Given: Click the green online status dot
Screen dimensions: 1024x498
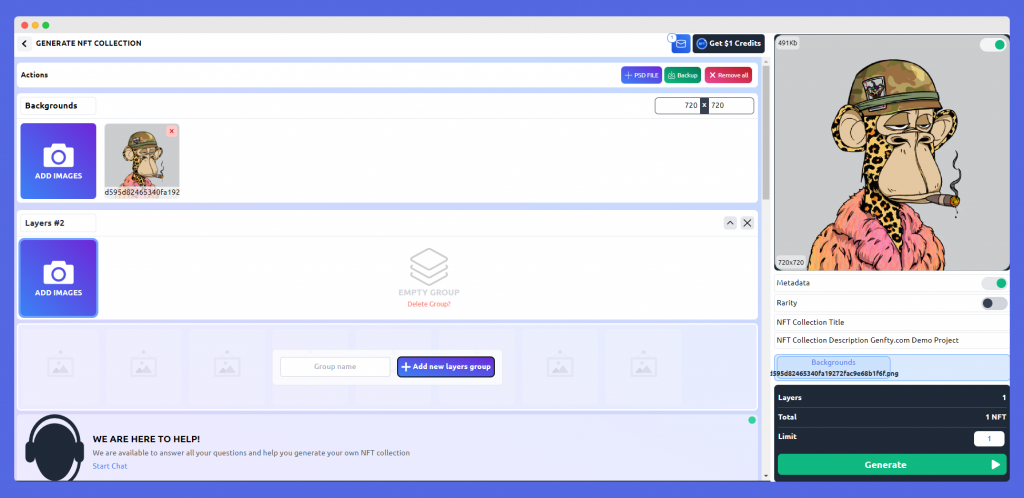Looking at the screenshot, I should point(752,420).
